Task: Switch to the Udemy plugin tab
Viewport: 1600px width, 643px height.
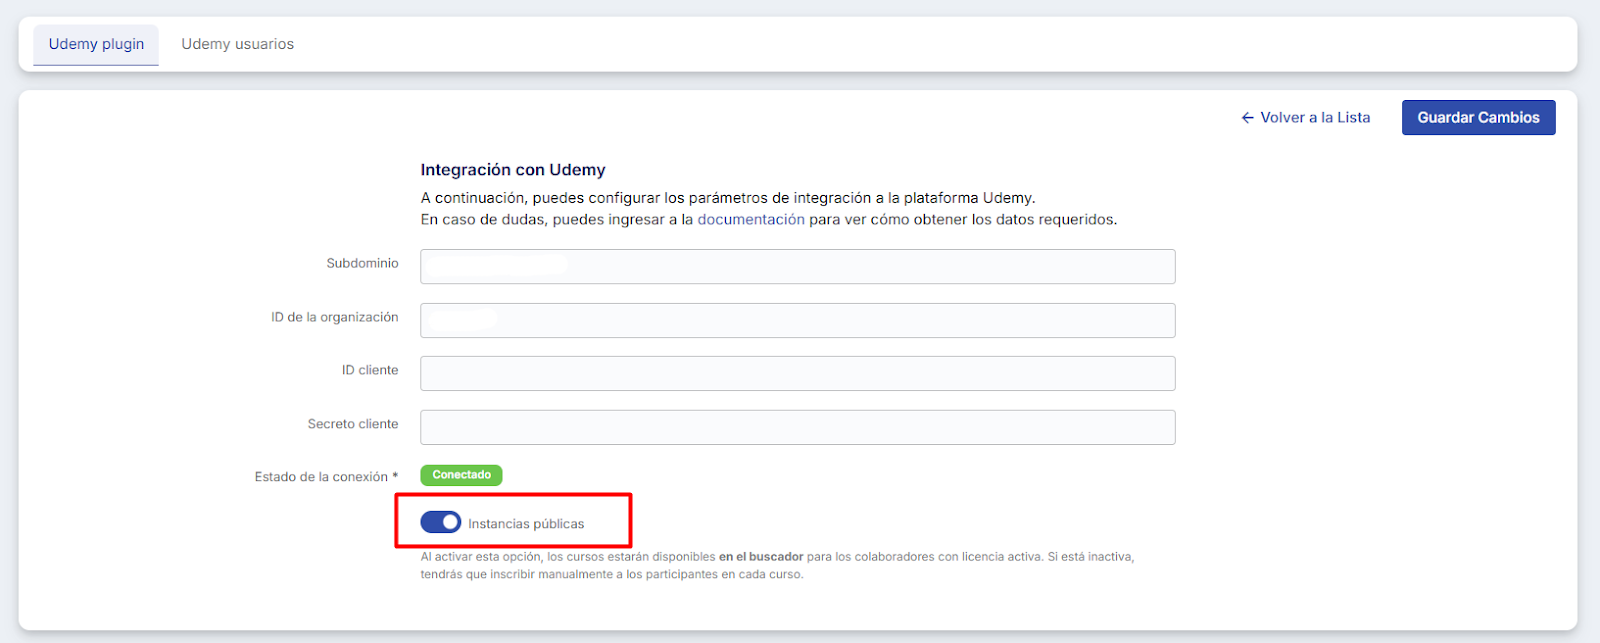Action: tap(96, 44)
